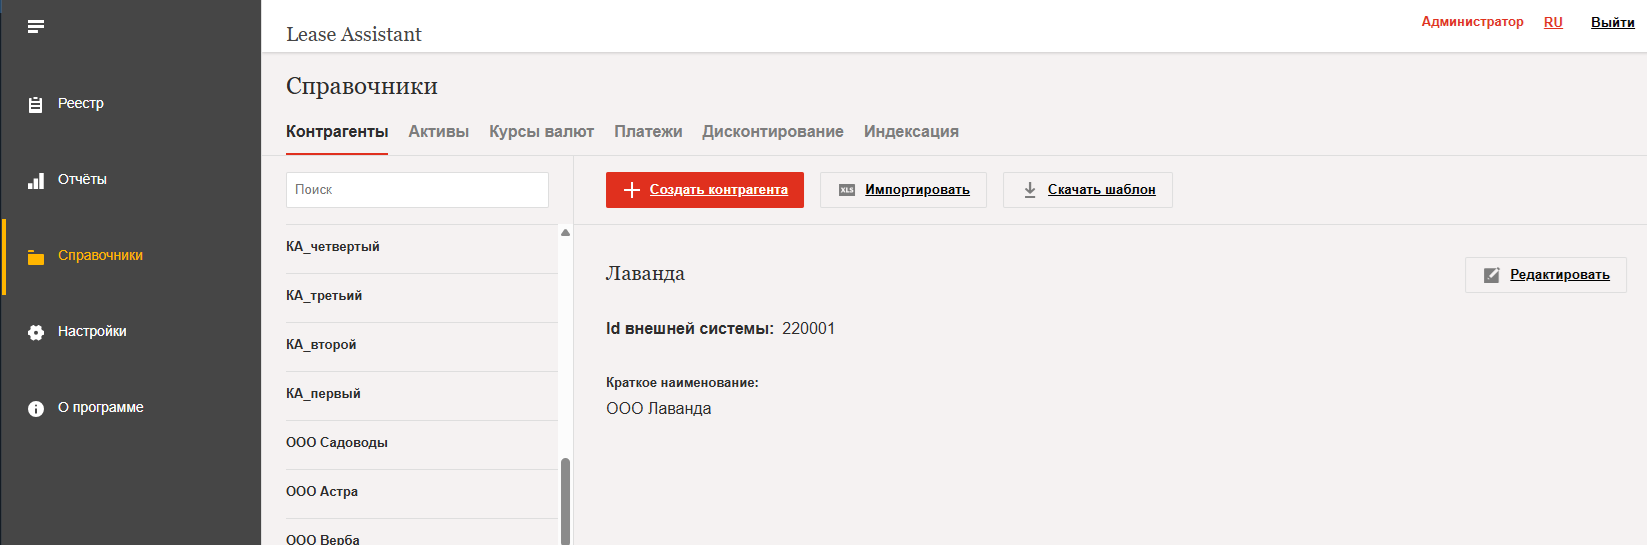Click the О программе info icon
1647x545 pixels.
coord(36,408)
